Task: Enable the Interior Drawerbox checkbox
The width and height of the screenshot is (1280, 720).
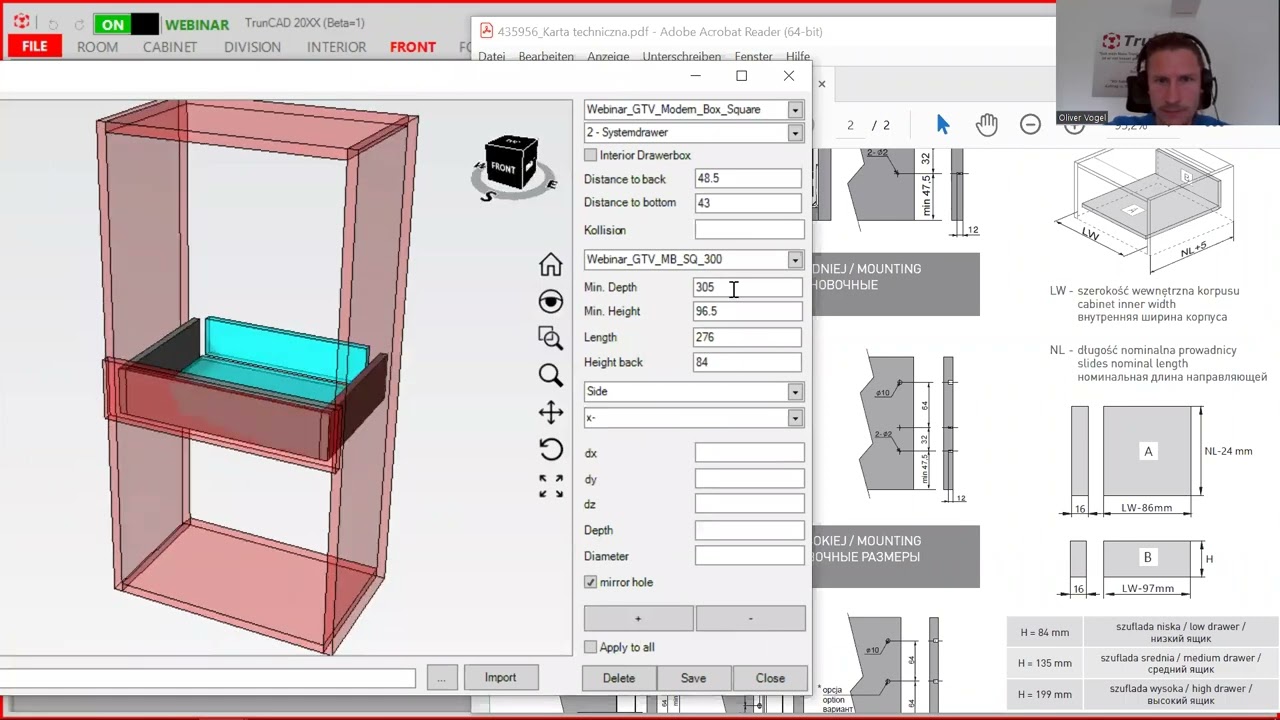Action: point(590,155)
